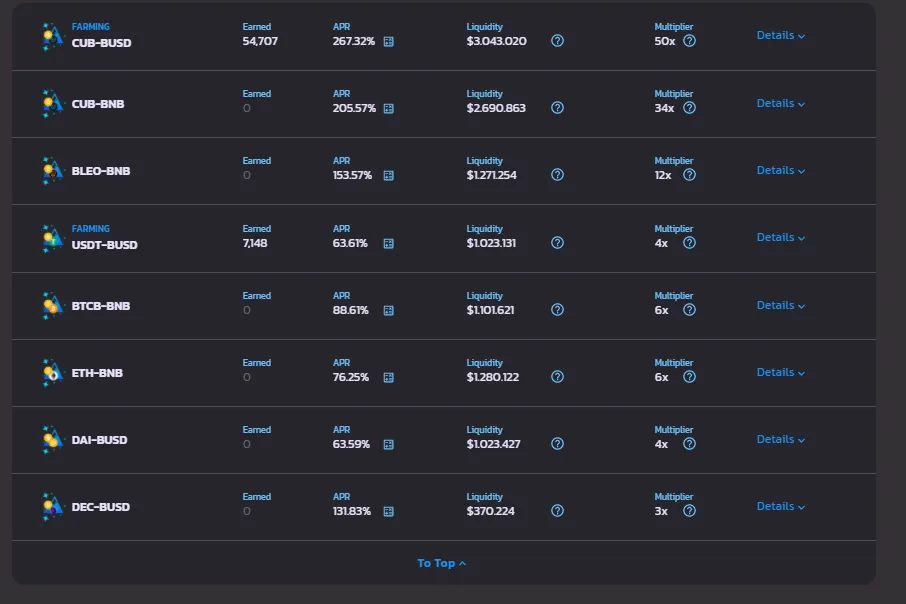Click the BLEO-BNB token pair icon
906x604 pixels.
(x=52, y=171)
